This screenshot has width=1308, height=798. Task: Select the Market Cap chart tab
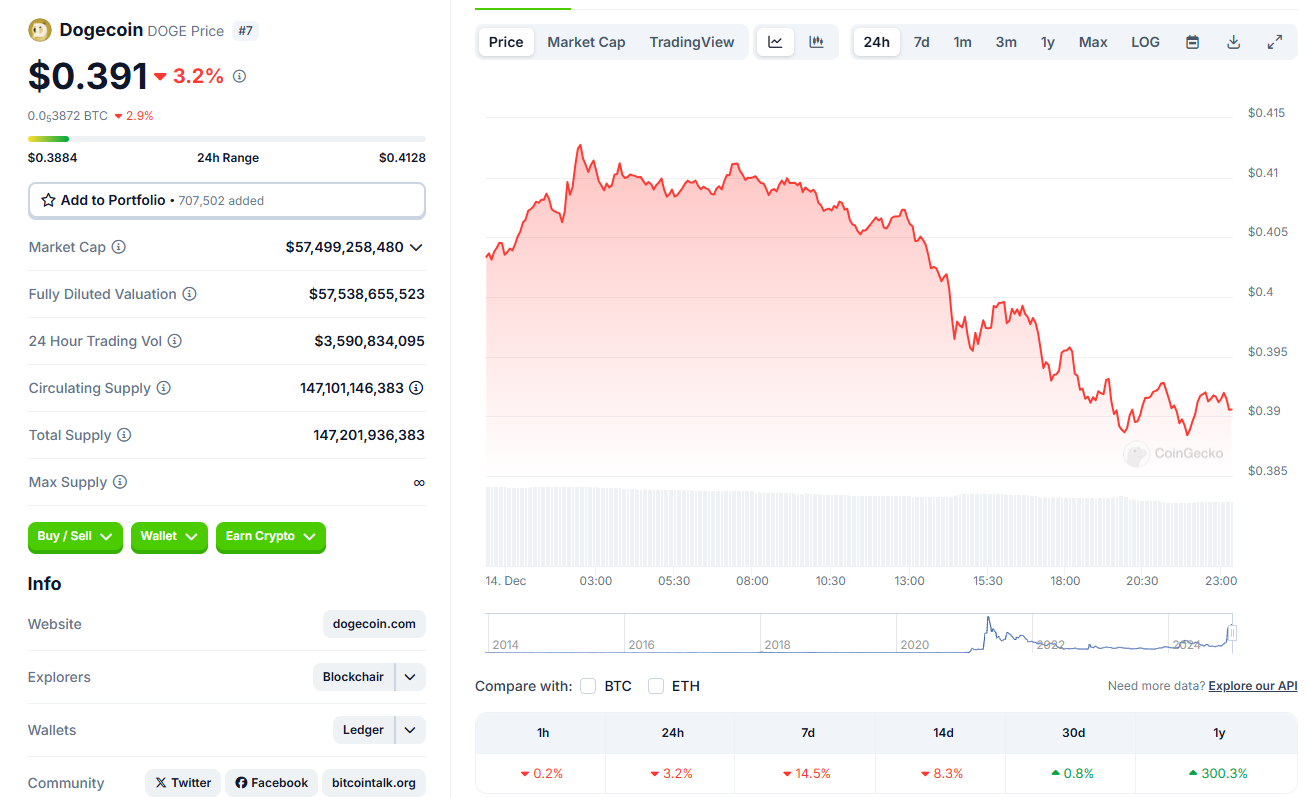(586, 42)
